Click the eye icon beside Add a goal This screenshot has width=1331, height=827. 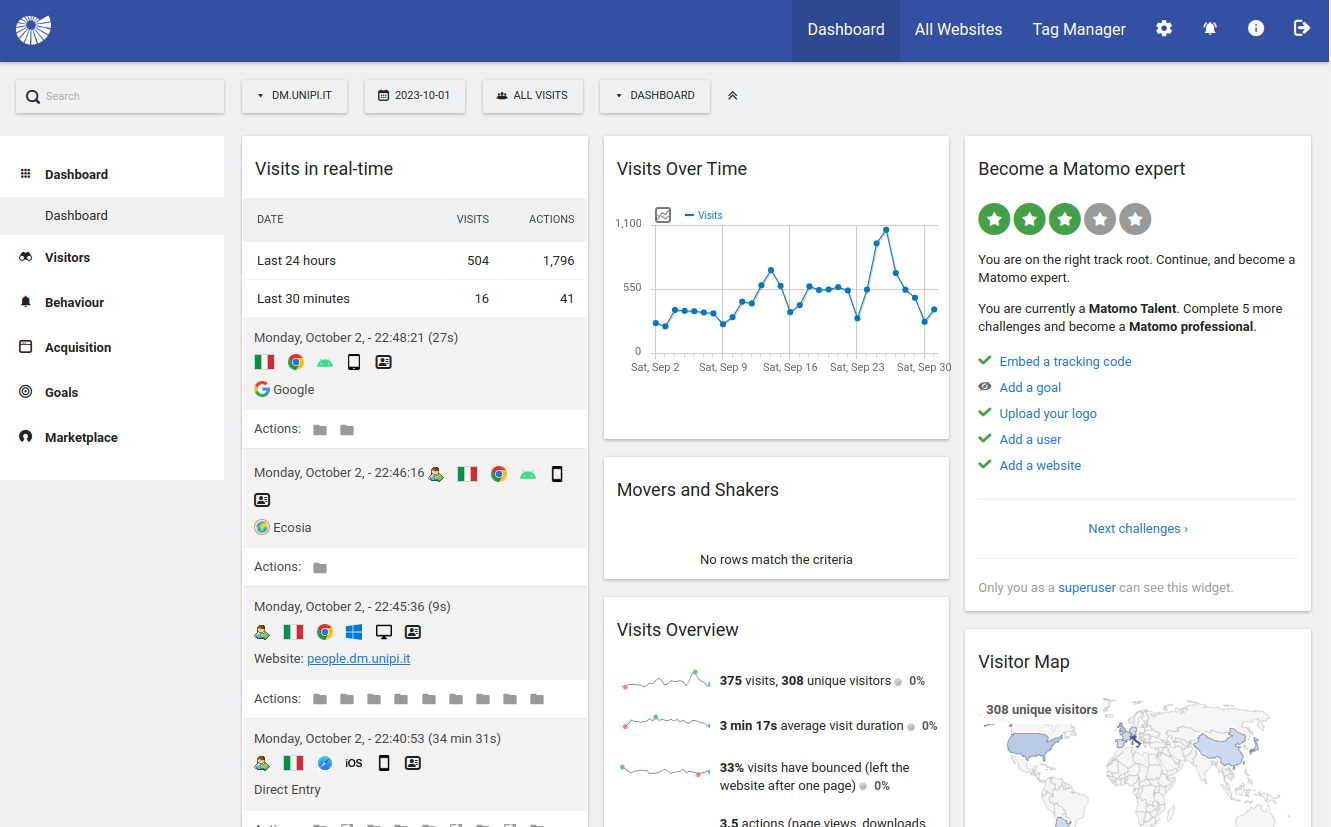pyautogui.click(x=985, y=387)
